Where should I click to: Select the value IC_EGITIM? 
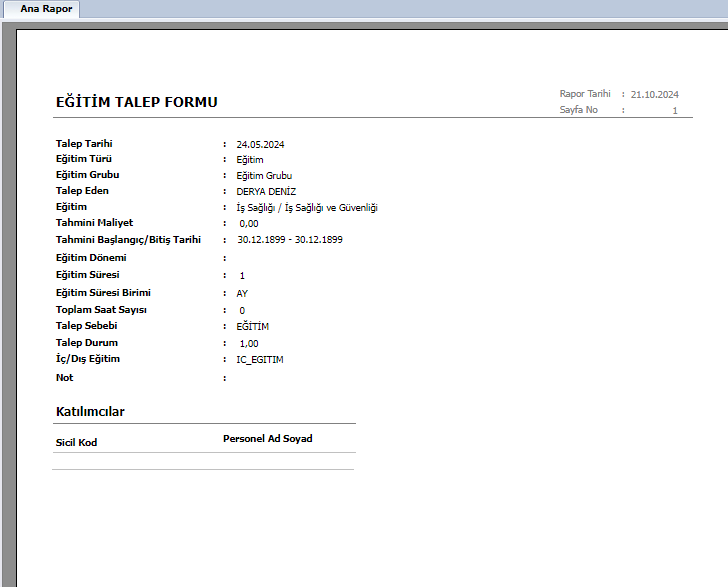(260, 360)
